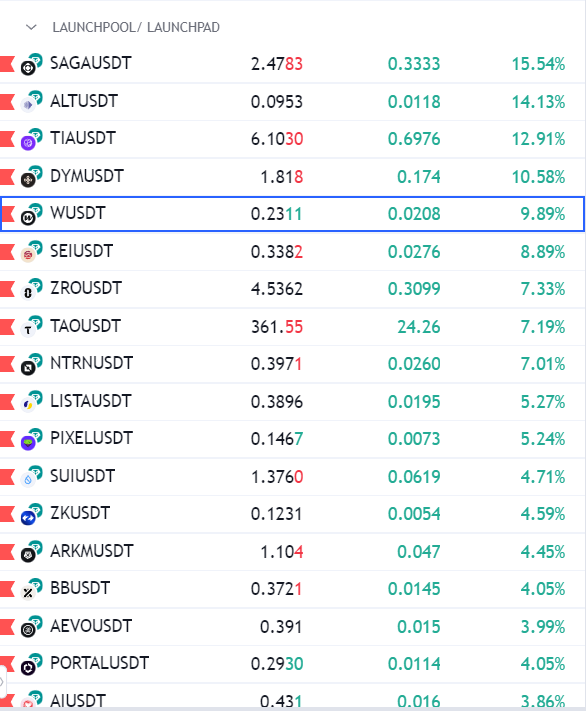587x711 pixels.
Task: Click the TAOUSDT last price 361.55
Action: [277, 327]
